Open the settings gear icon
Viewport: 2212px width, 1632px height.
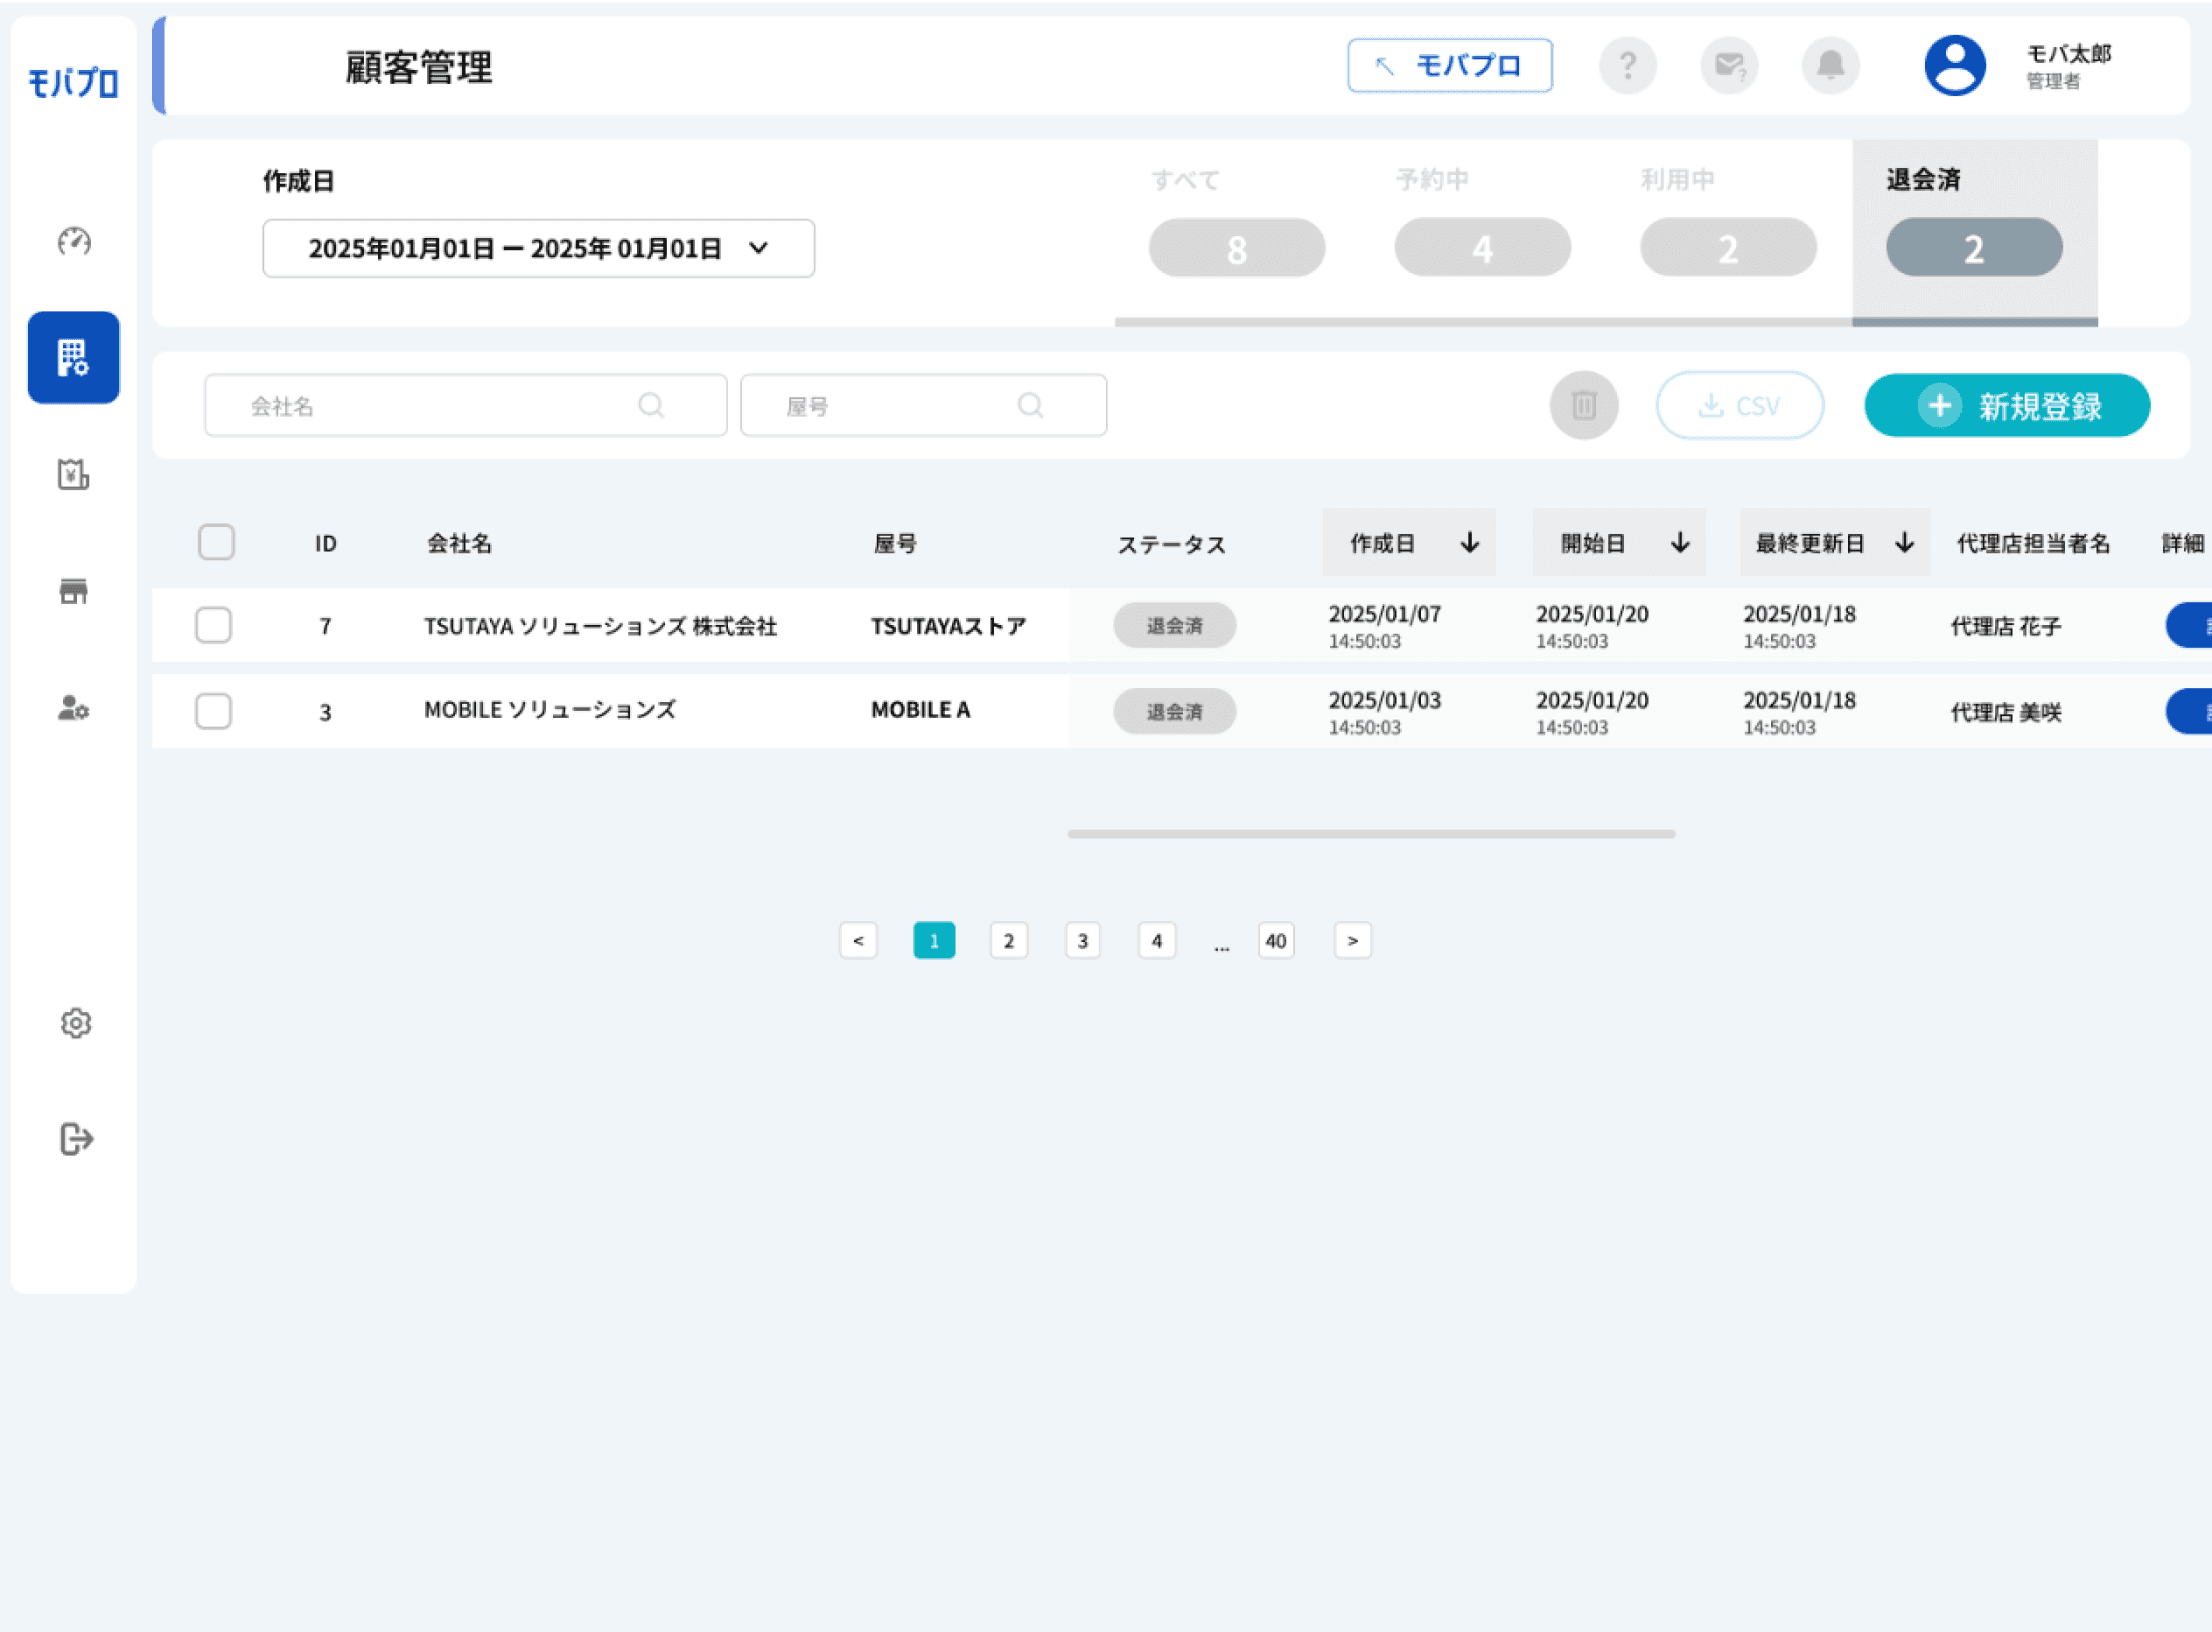76,1023
